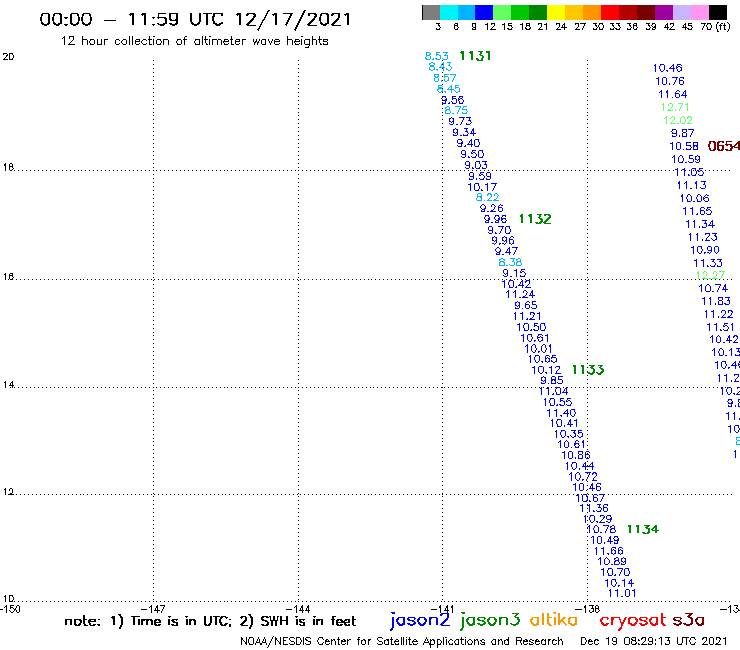740x650 pixels.
Task: Click the 9.73 wave height value
Action: click(460, 121)
